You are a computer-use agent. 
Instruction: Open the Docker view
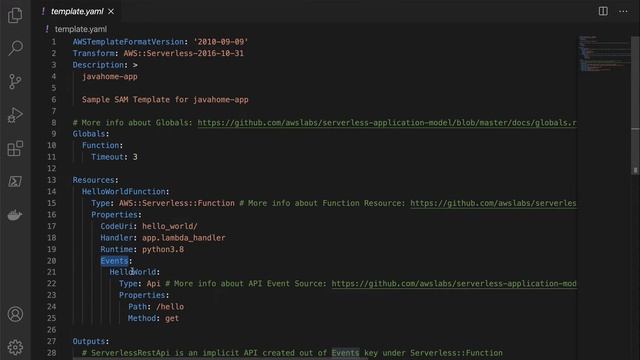[15, 215]
